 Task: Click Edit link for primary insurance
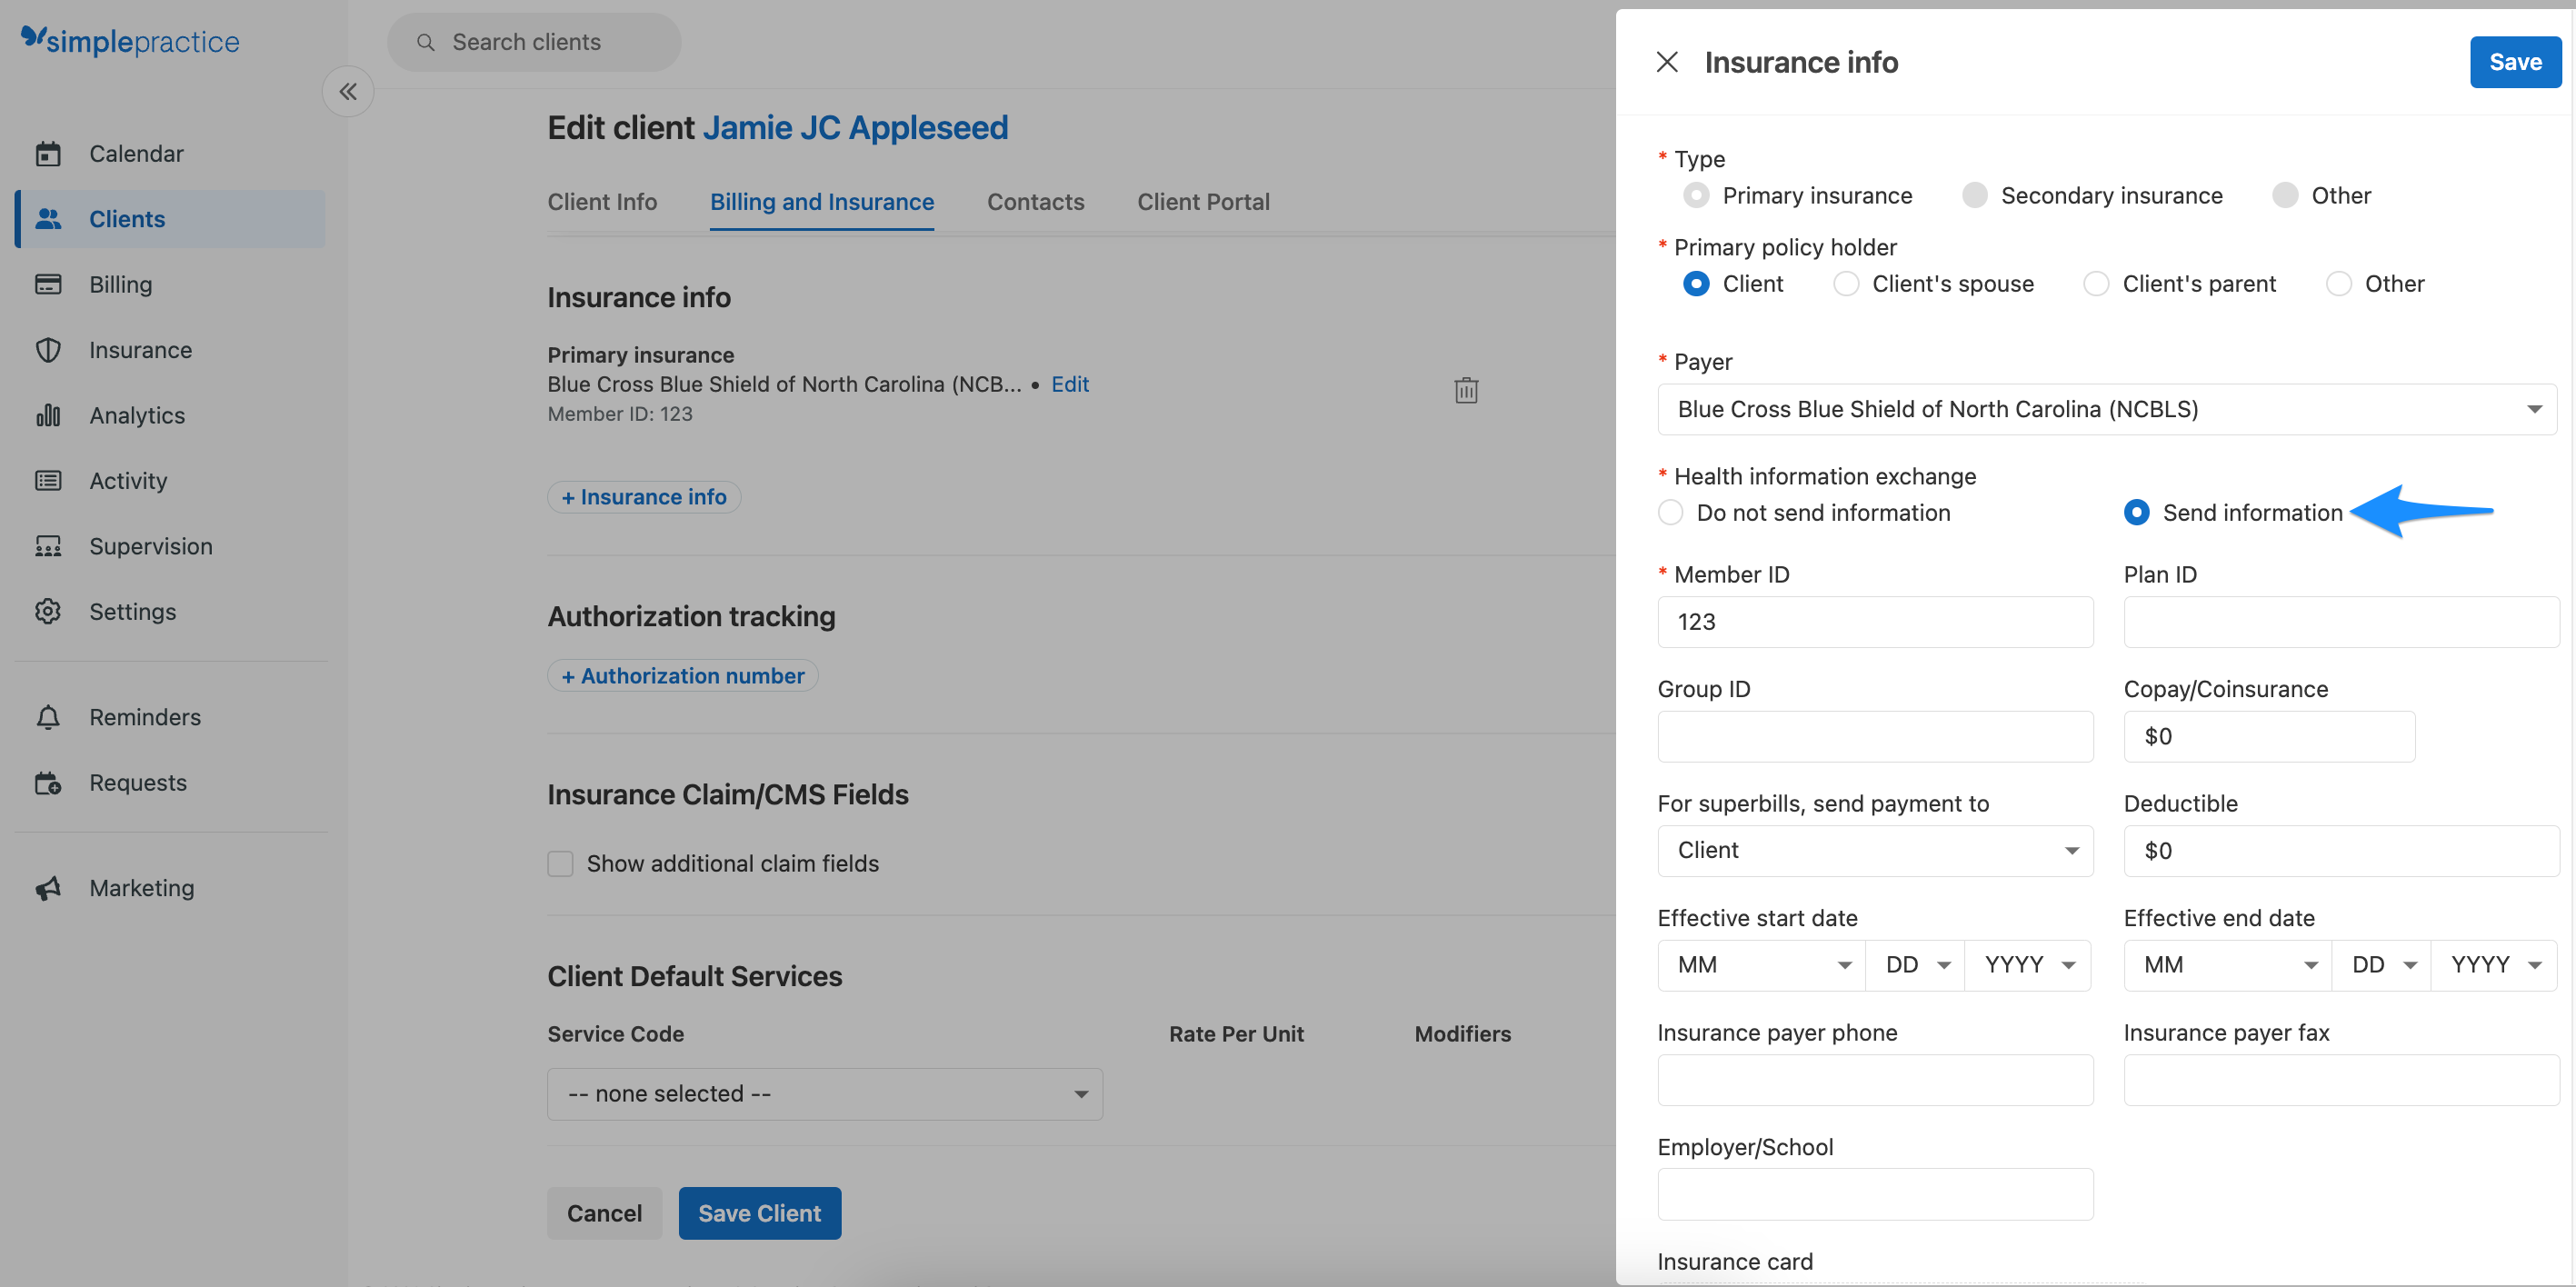(1069, 384)
